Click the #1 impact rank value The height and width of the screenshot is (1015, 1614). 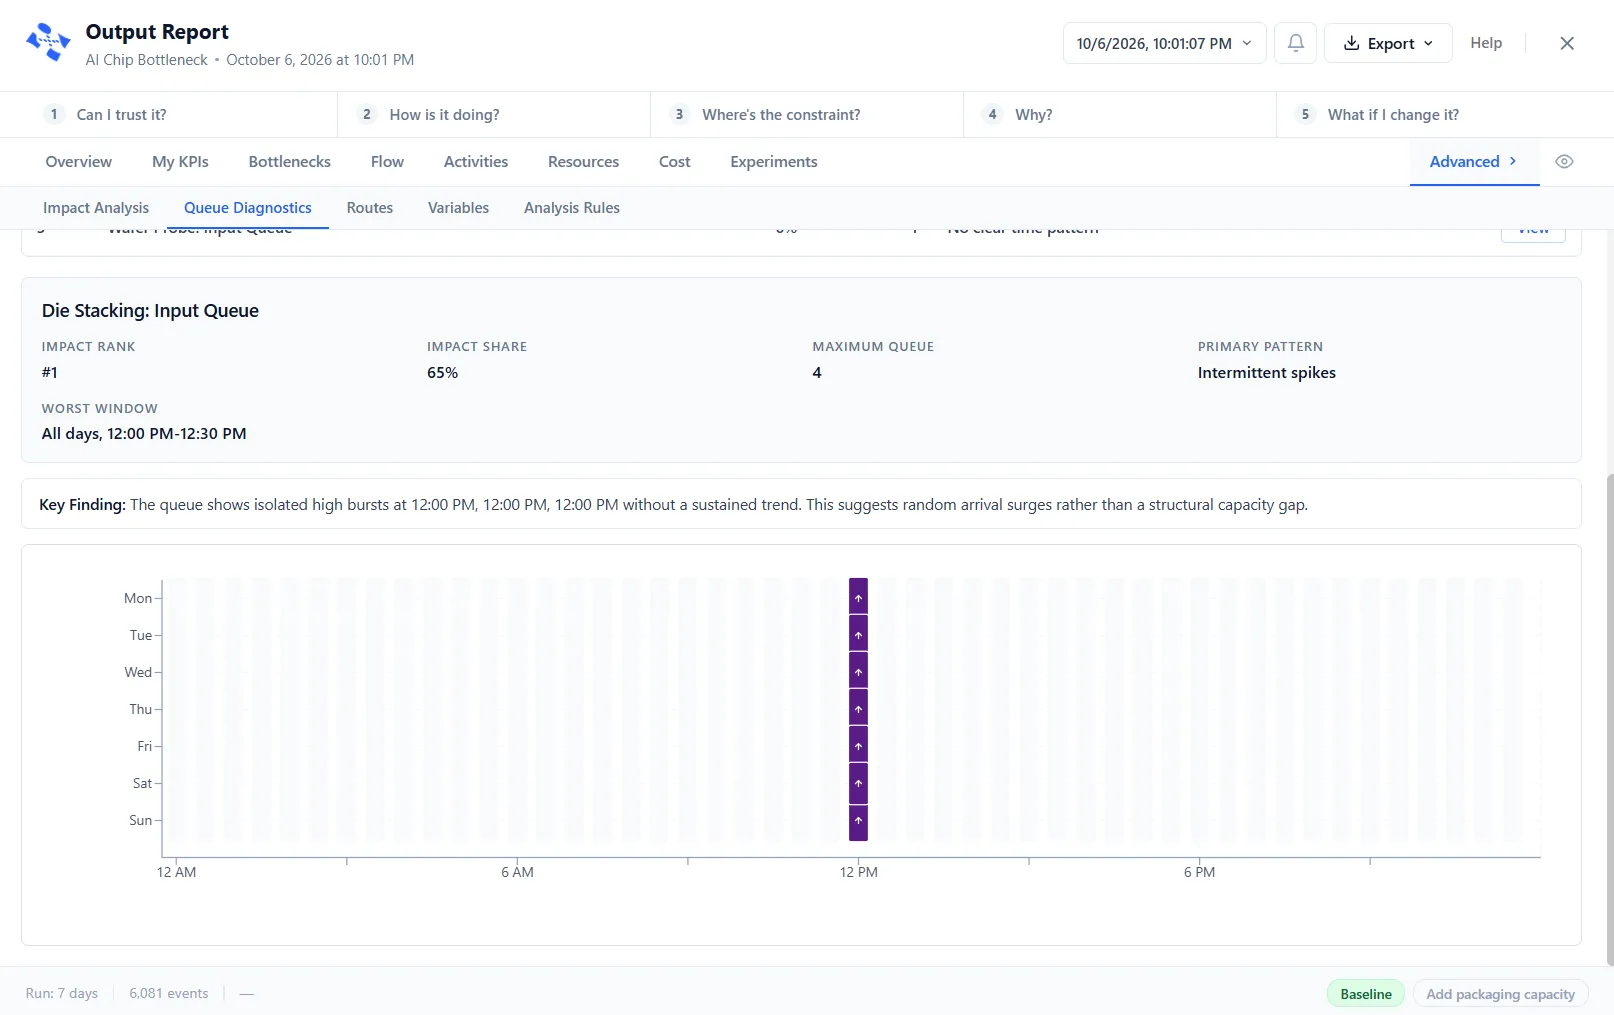click(x=49, y=373)
